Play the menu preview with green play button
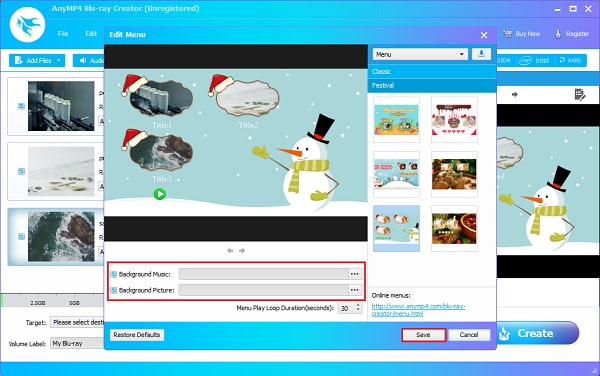This screenshot has height=376, width=600. click(x=160, y=194)
